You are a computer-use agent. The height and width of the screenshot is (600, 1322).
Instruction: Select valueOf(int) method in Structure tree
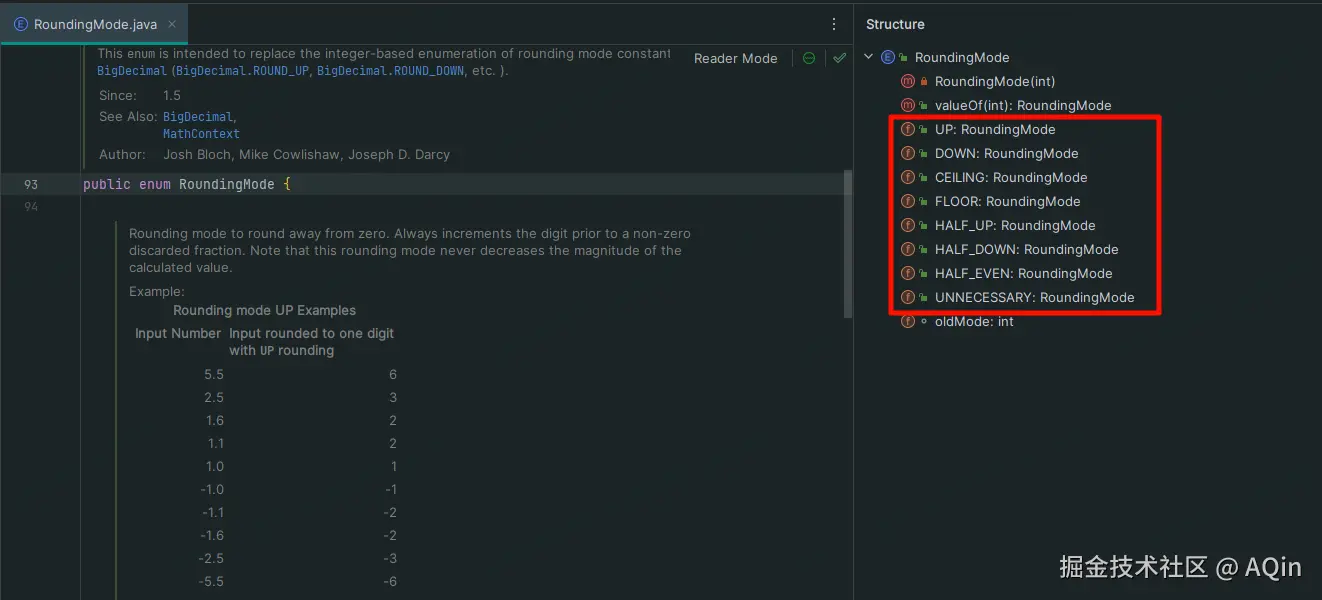1022,105
